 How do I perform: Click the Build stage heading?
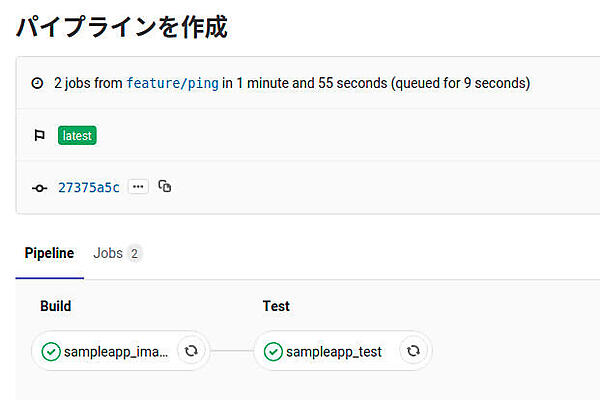coord(55,306)
